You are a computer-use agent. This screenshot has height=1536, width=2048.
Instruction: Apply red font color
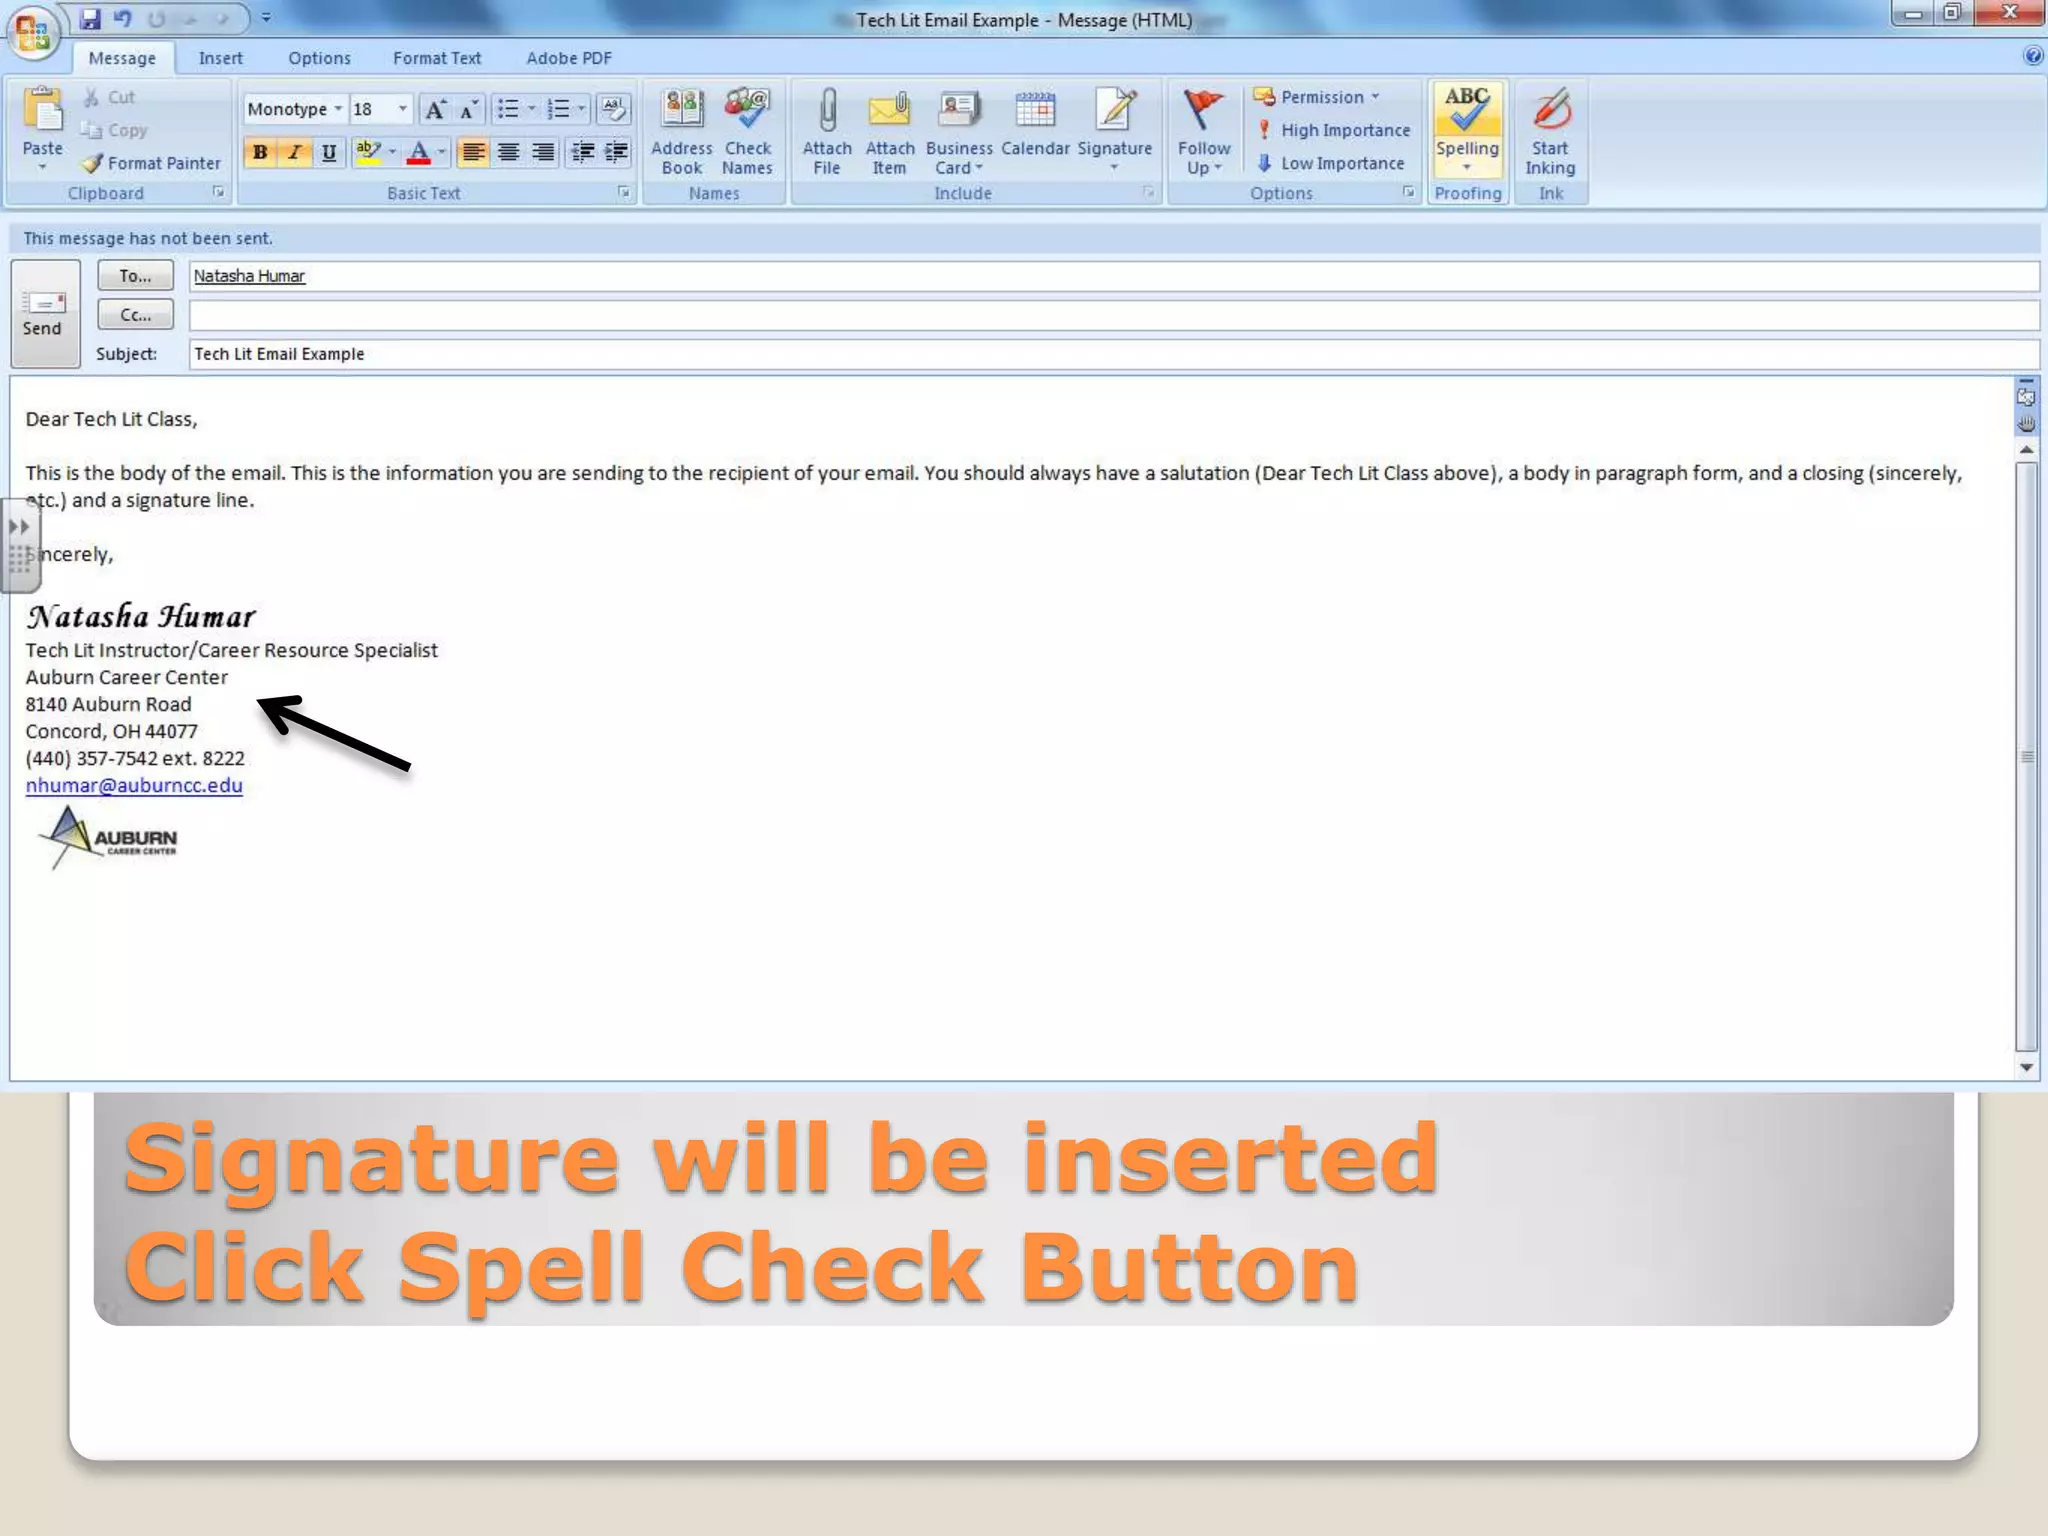tap(419, 152)
